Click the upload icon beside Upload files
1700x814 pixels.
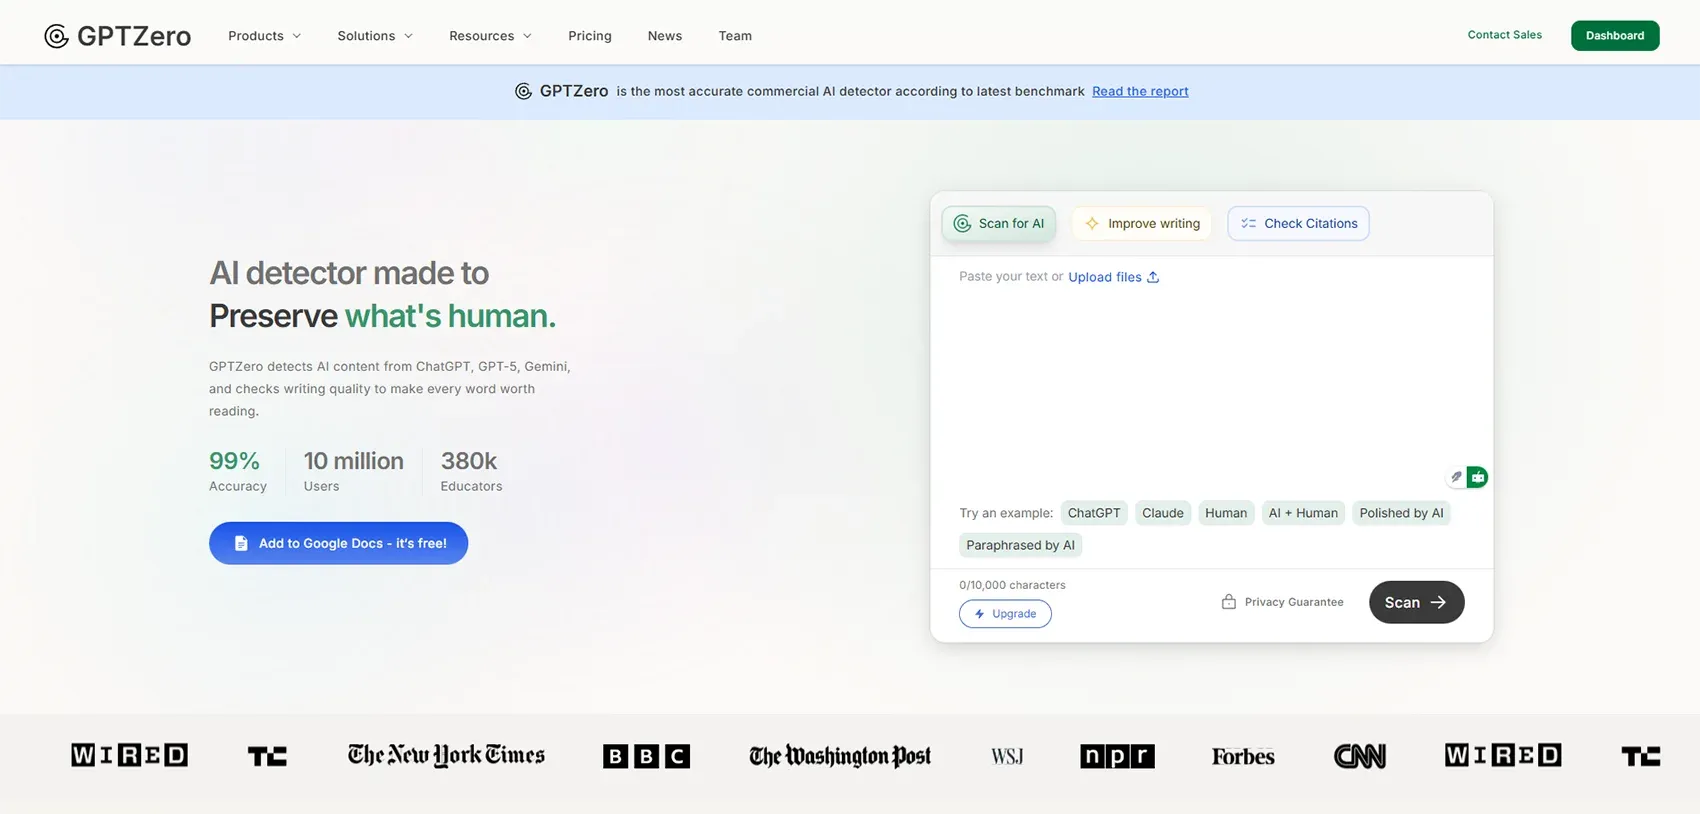click(x=1153, y=277)
